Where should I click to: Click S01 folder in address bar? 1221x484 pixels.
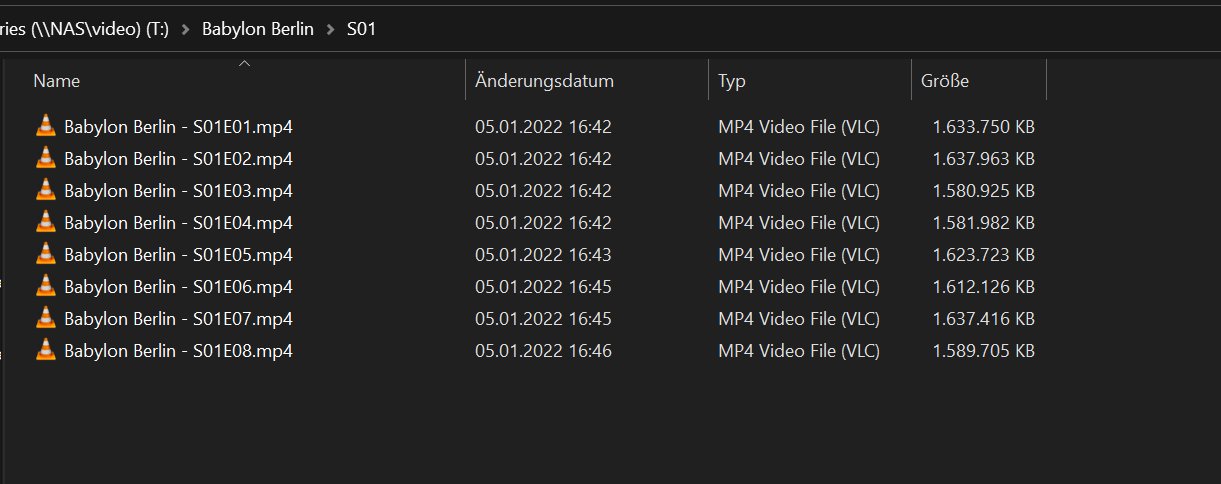pyautogui.click(x=361, y=29)
